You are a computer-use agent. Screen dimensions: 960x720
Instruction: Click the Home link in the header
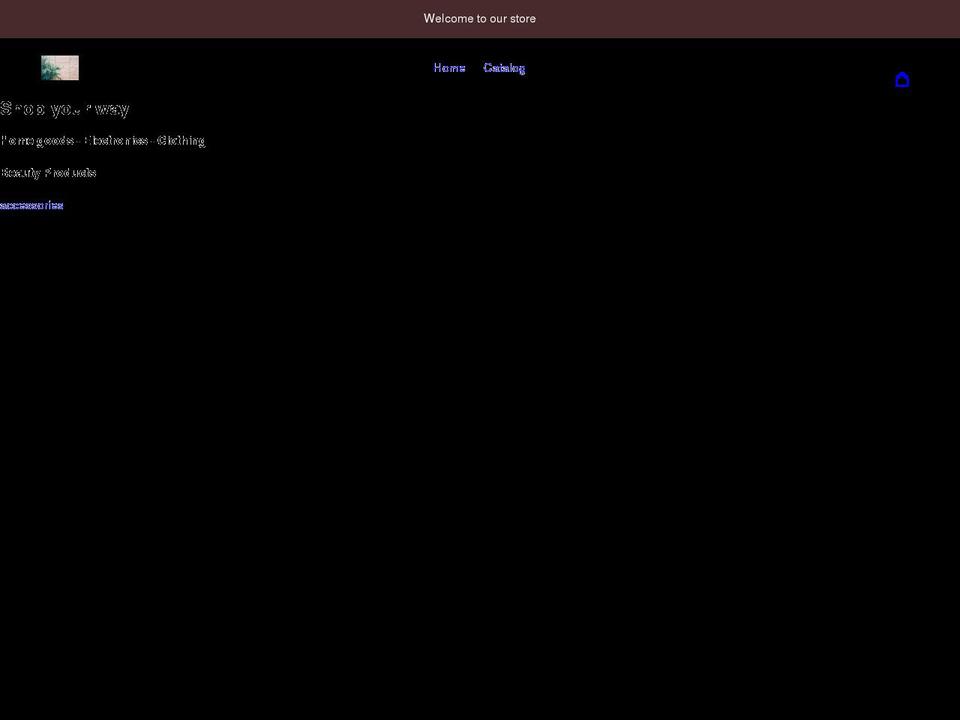(x=449, y=67)
